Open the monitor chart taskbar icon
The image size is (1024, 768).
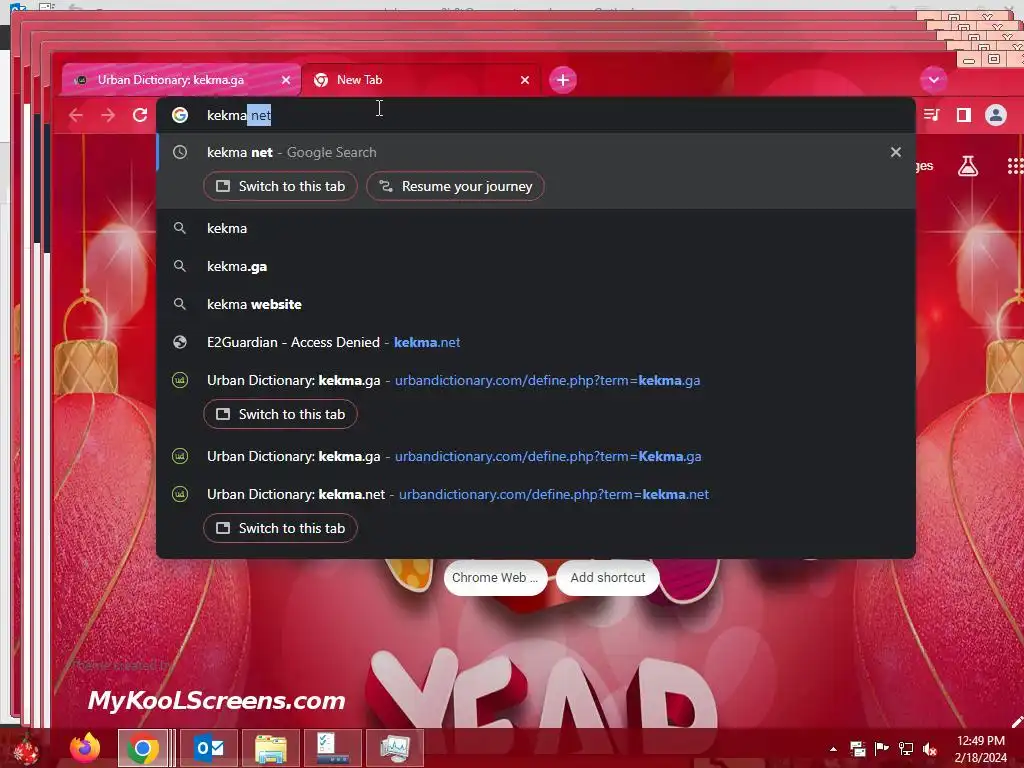click(394, 748)
